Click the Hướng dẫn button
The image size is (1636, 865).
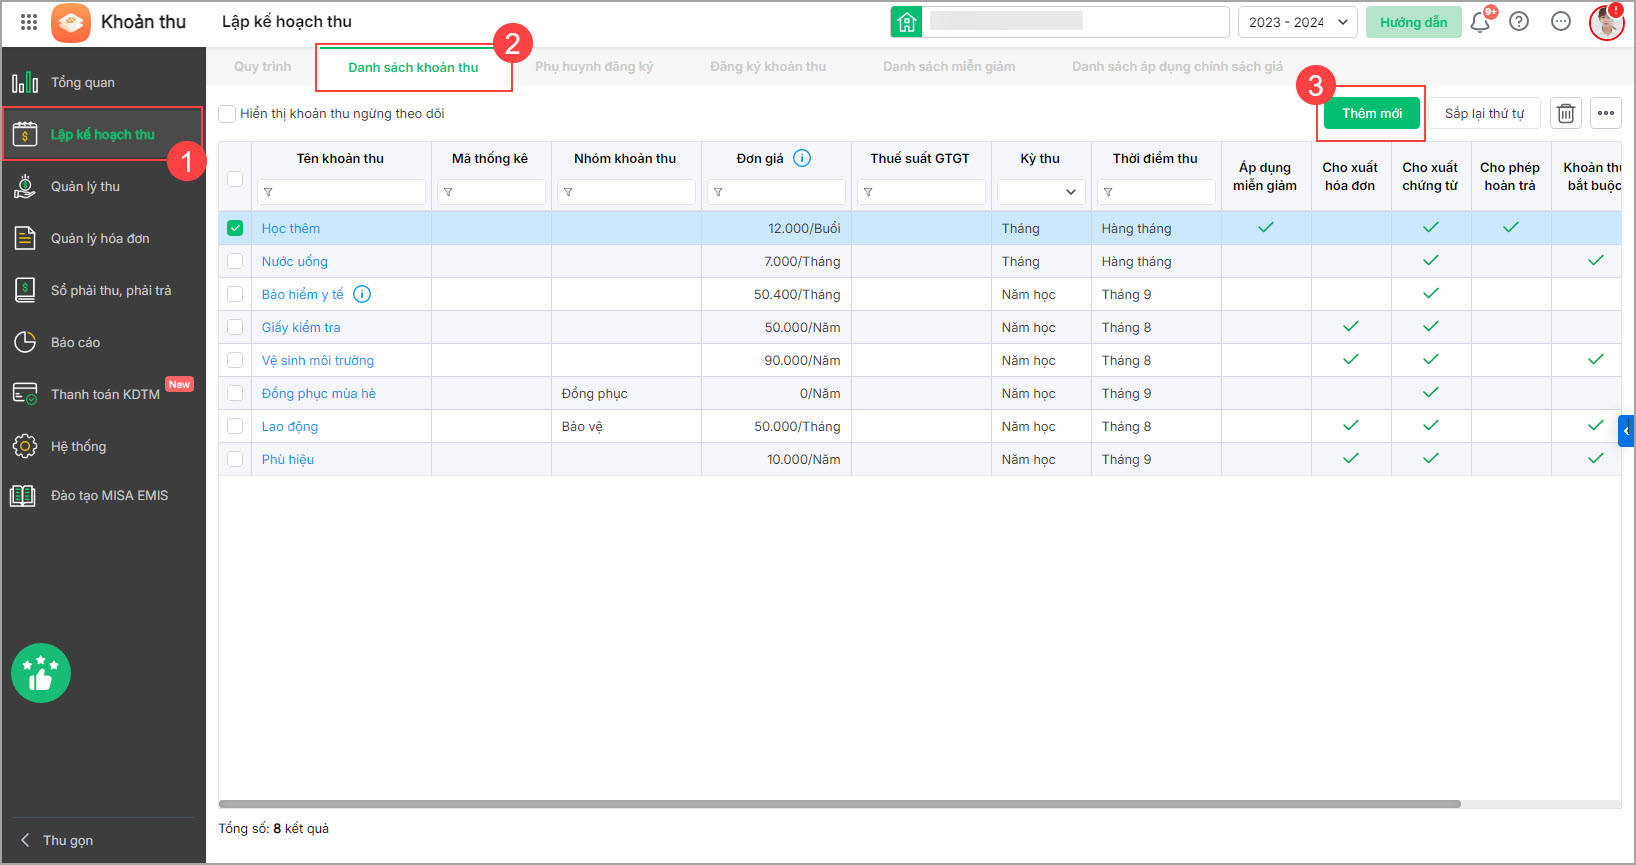[x=1414, y=22]
